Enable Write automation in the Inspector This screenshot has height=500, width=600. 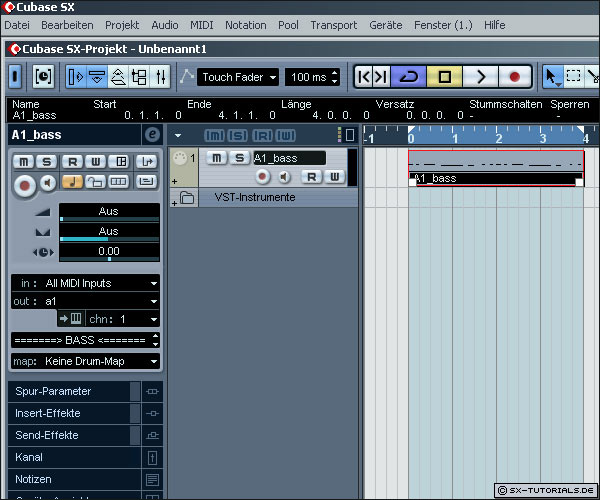click(x=96, y=162)
